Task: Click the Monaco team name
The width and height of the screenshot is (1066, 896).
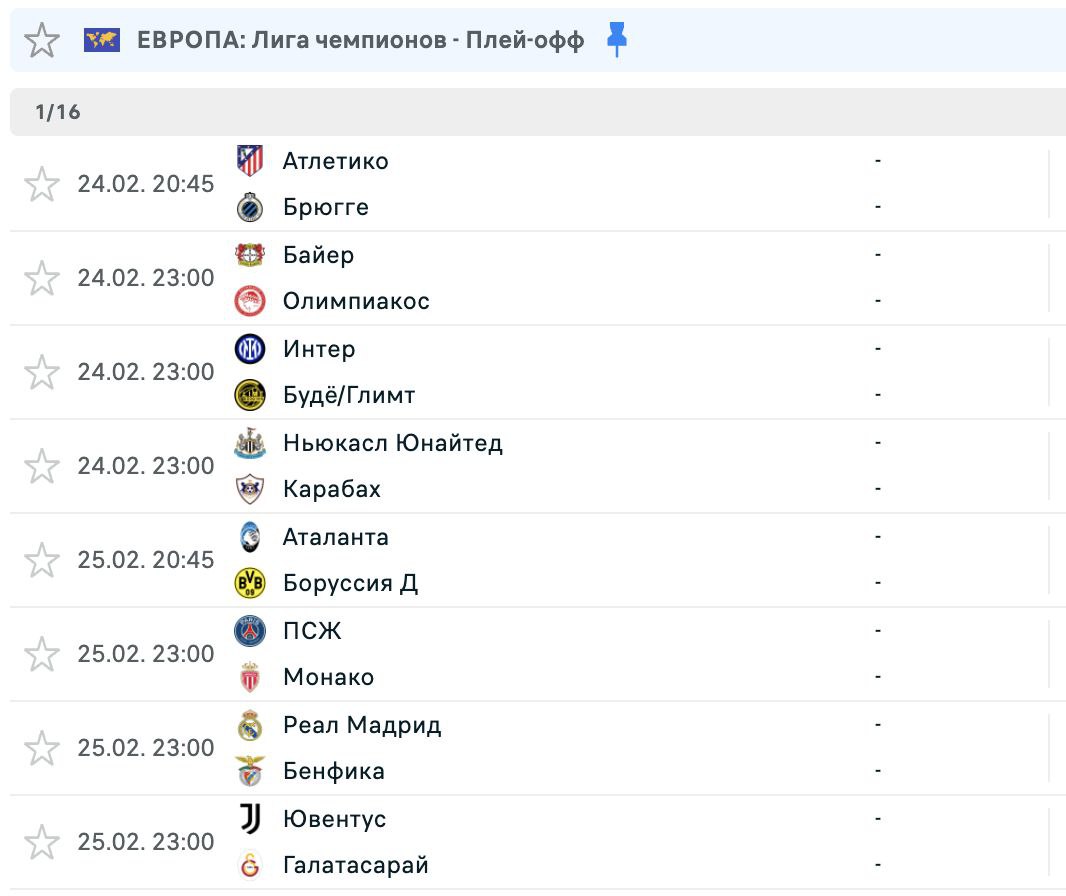Action: pyautogui.click(x=328, y=677)
